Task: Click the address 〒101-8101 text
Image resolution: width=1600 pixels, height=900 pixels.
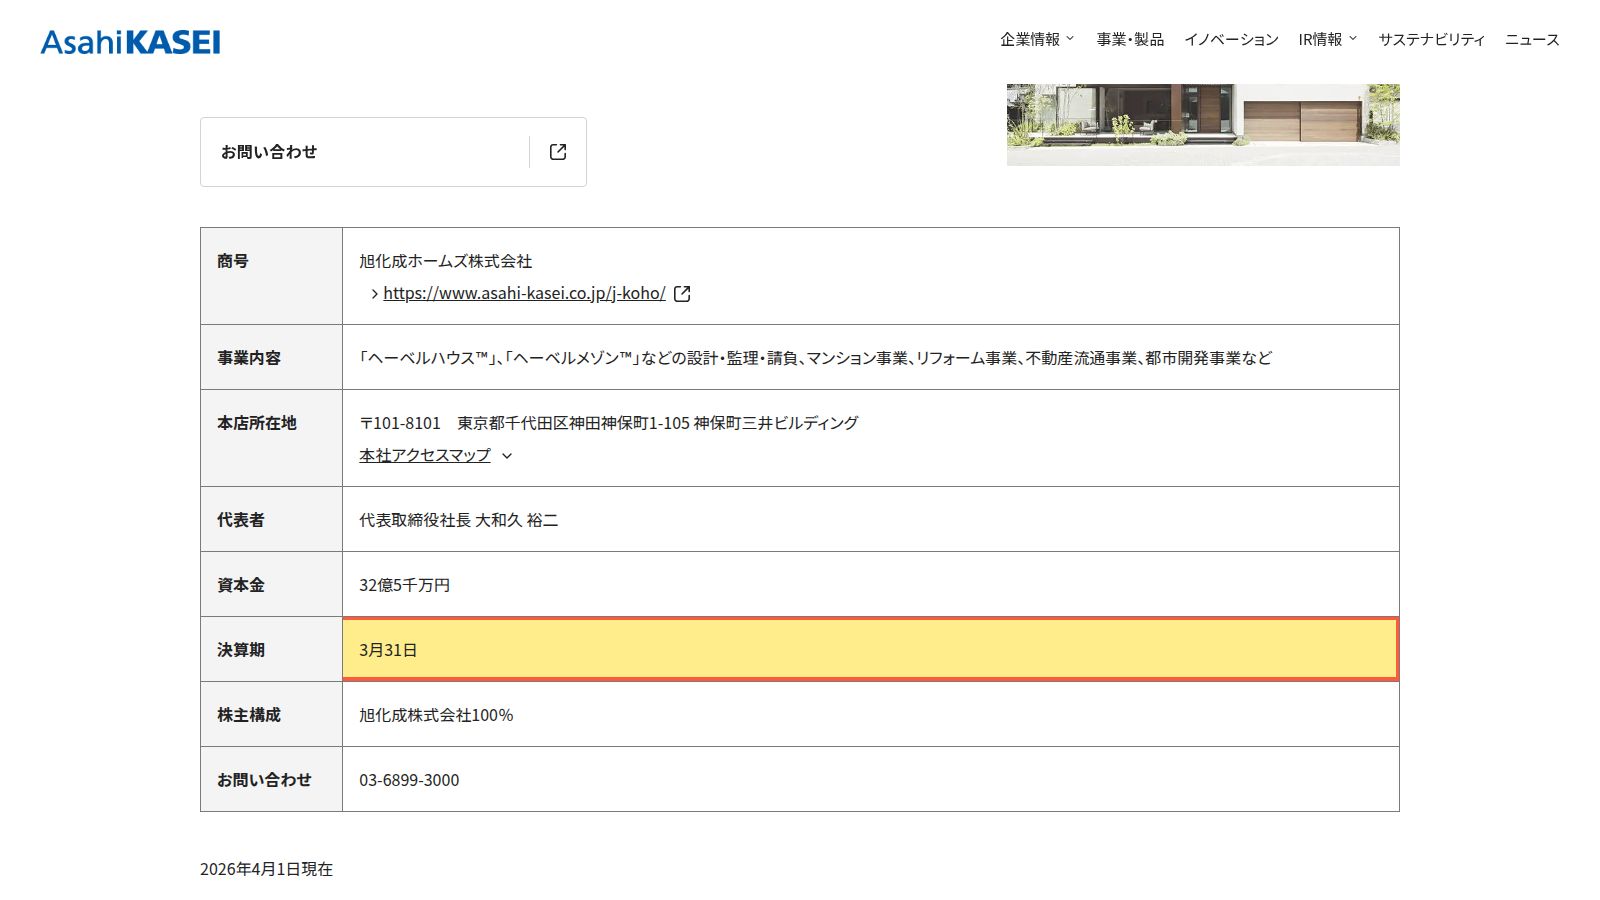Action: 609,423
